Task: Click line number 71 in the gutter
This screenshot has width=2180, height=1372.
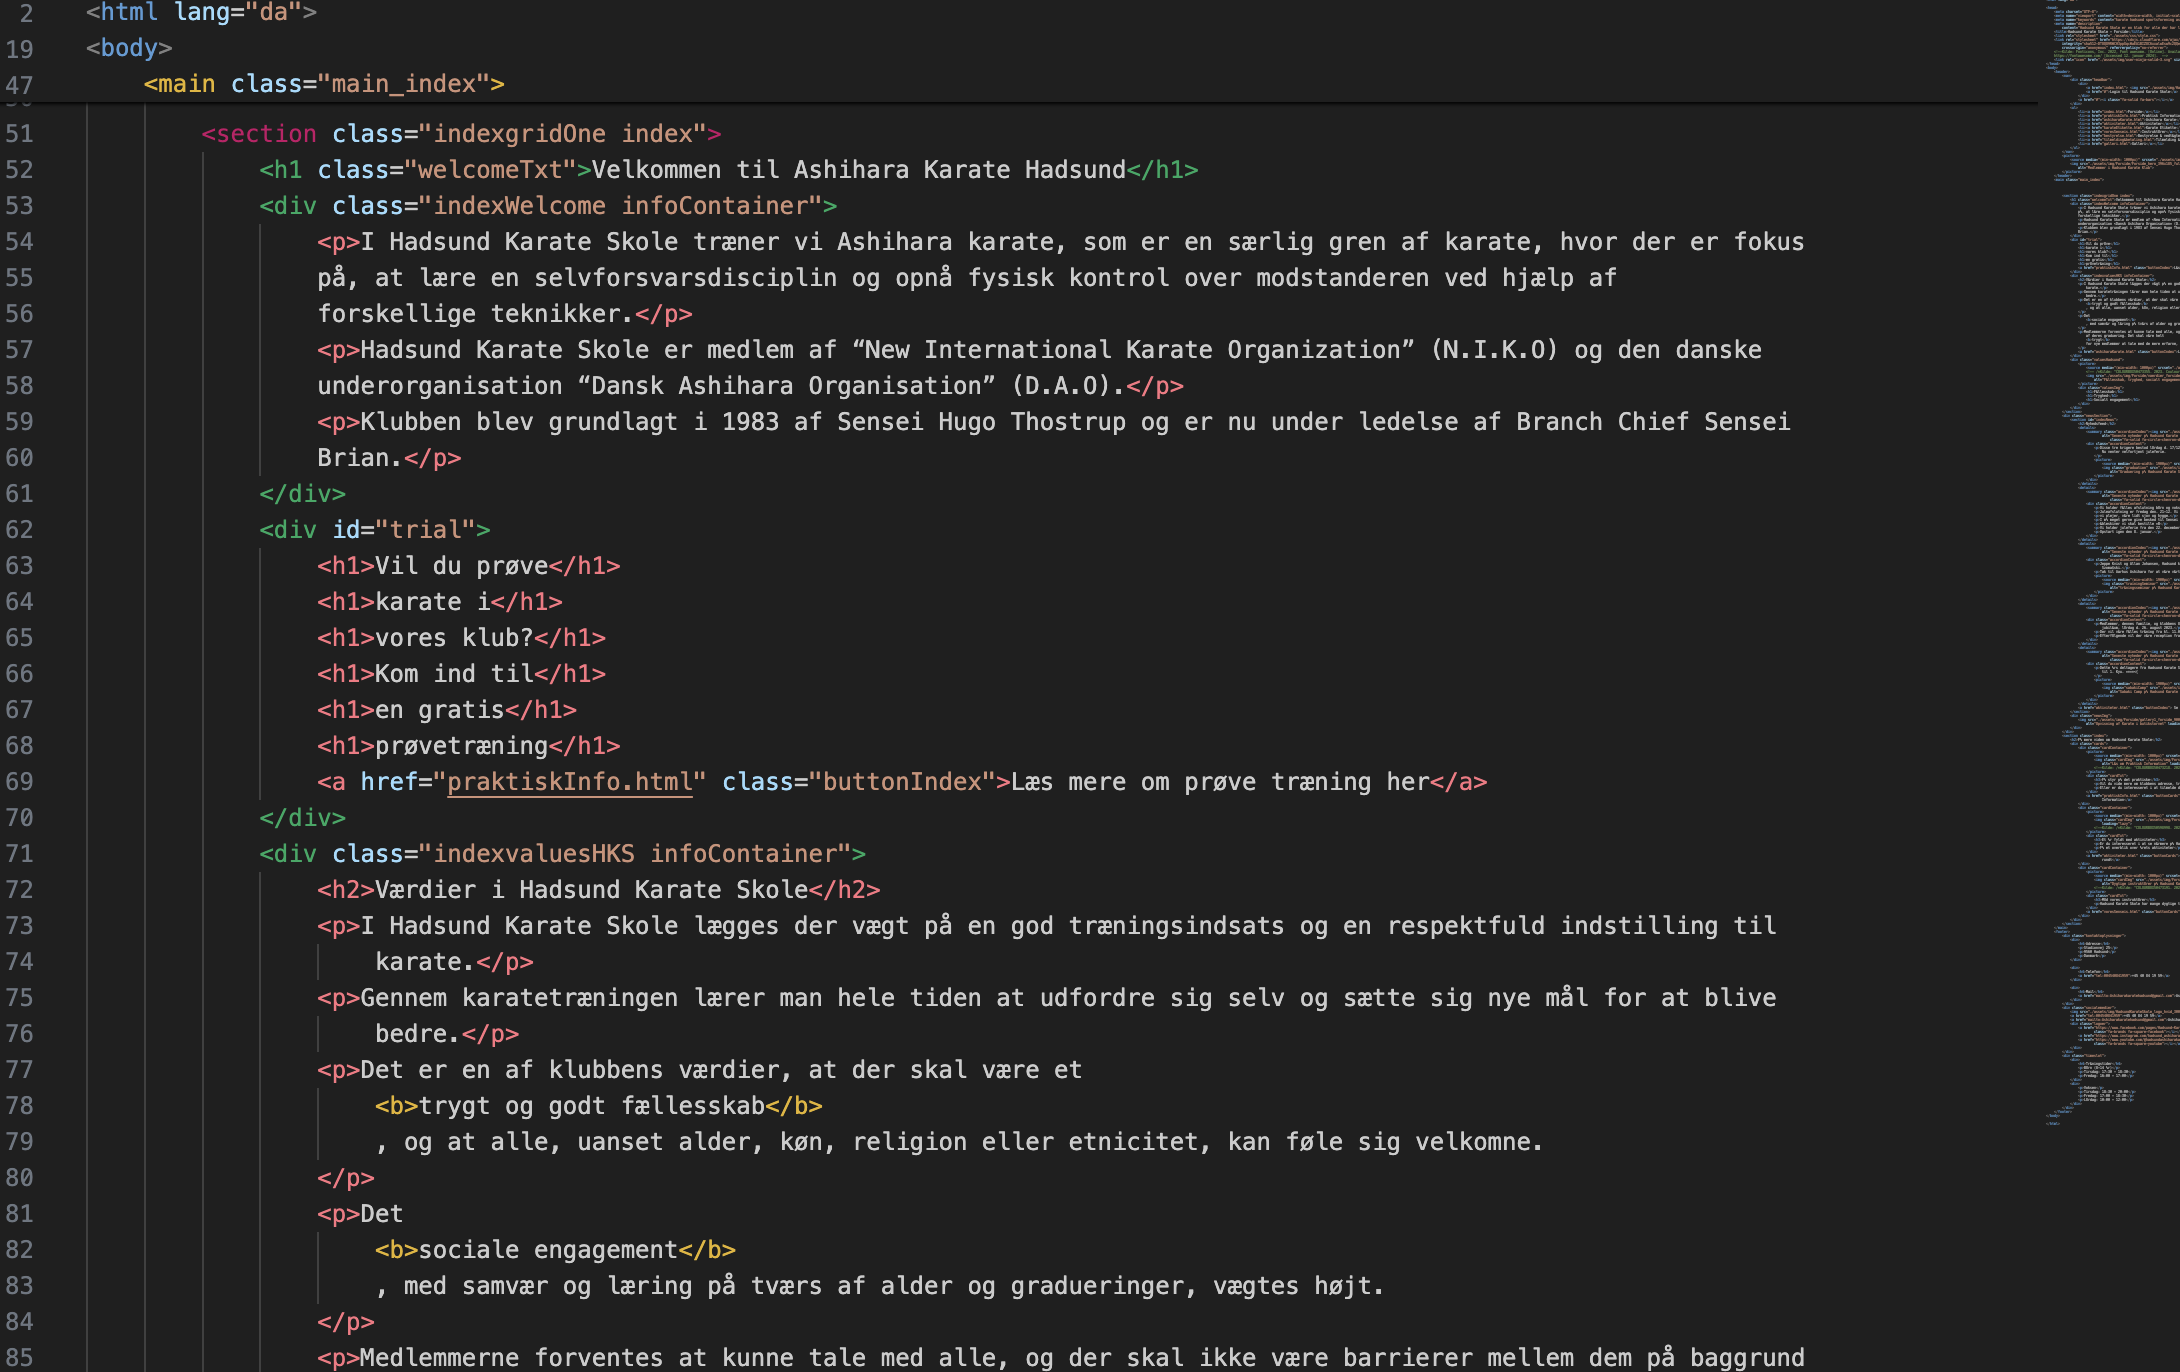Action: (20, 854)
